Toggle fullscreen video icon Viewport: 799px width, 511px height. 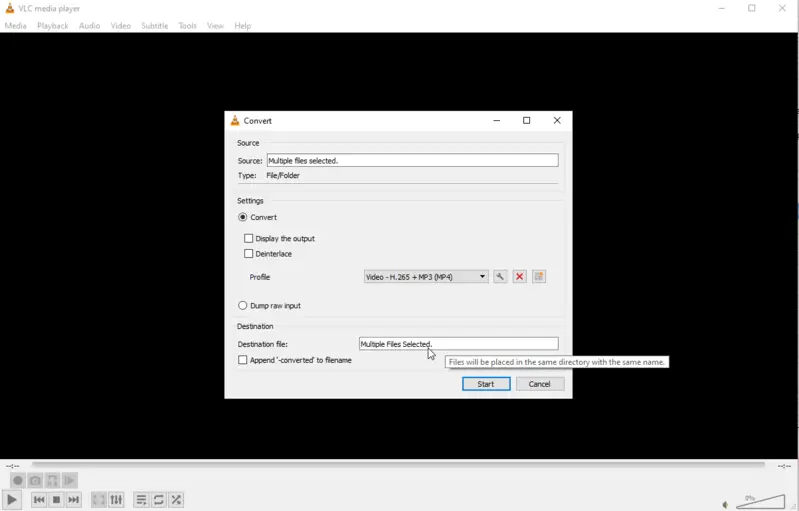[98, 500]
